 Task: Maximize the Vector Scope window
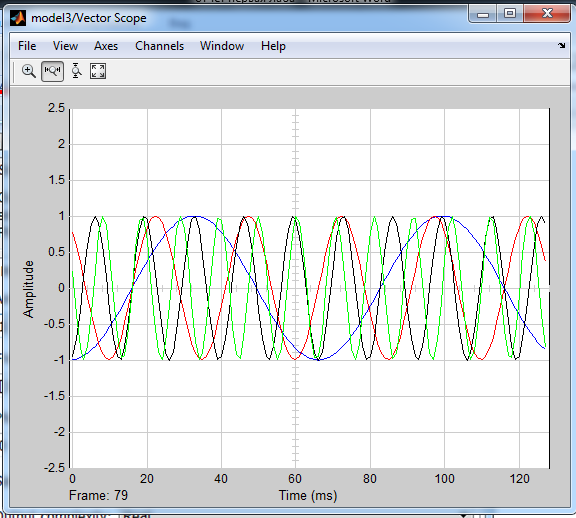pyautogui.click(x=510, y=14)
